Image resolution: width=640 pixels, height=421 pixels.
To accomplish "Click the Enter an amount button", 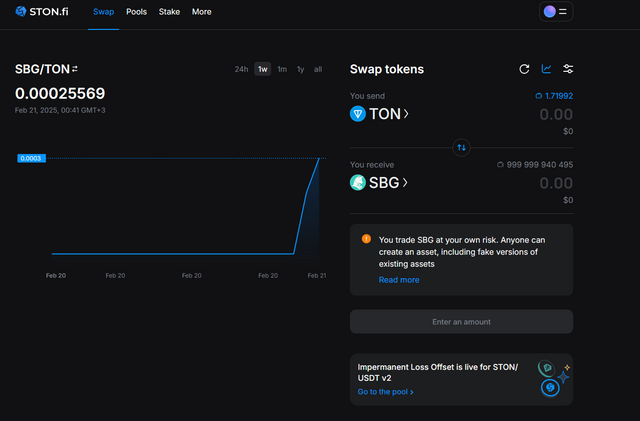I will click(x=461, y=321).
